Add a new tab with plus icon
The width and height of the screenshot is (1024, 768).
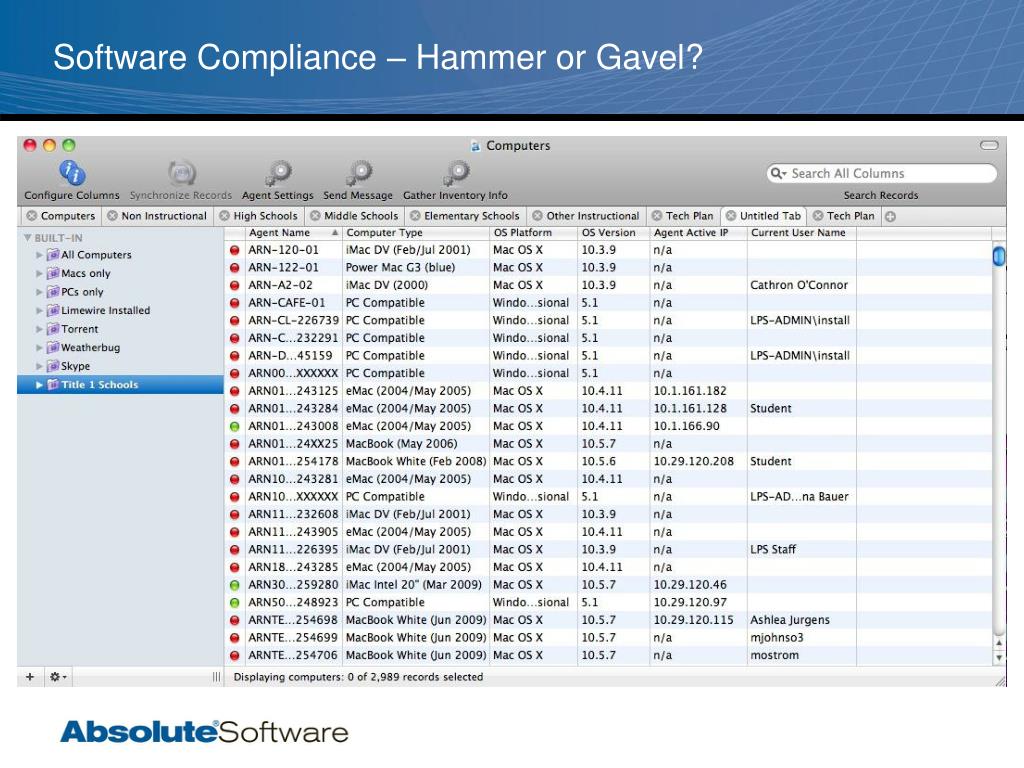coord(890,216)
